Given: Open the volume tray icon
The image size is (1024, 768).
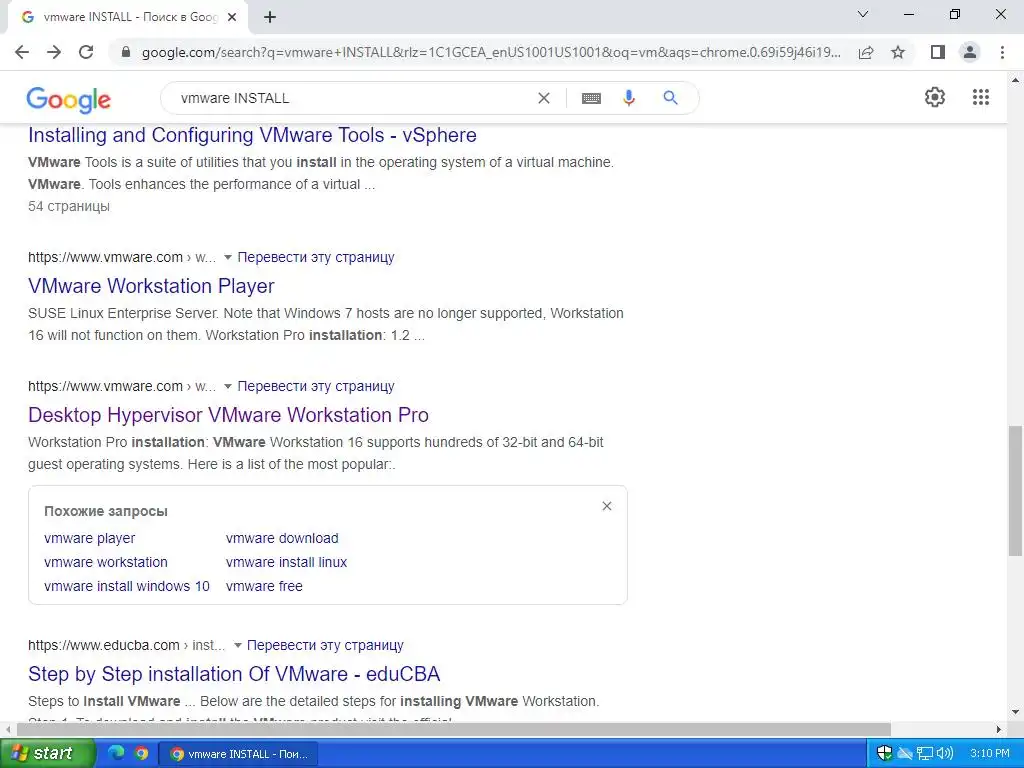Looking at the screenshot, I should click(944, 753).
